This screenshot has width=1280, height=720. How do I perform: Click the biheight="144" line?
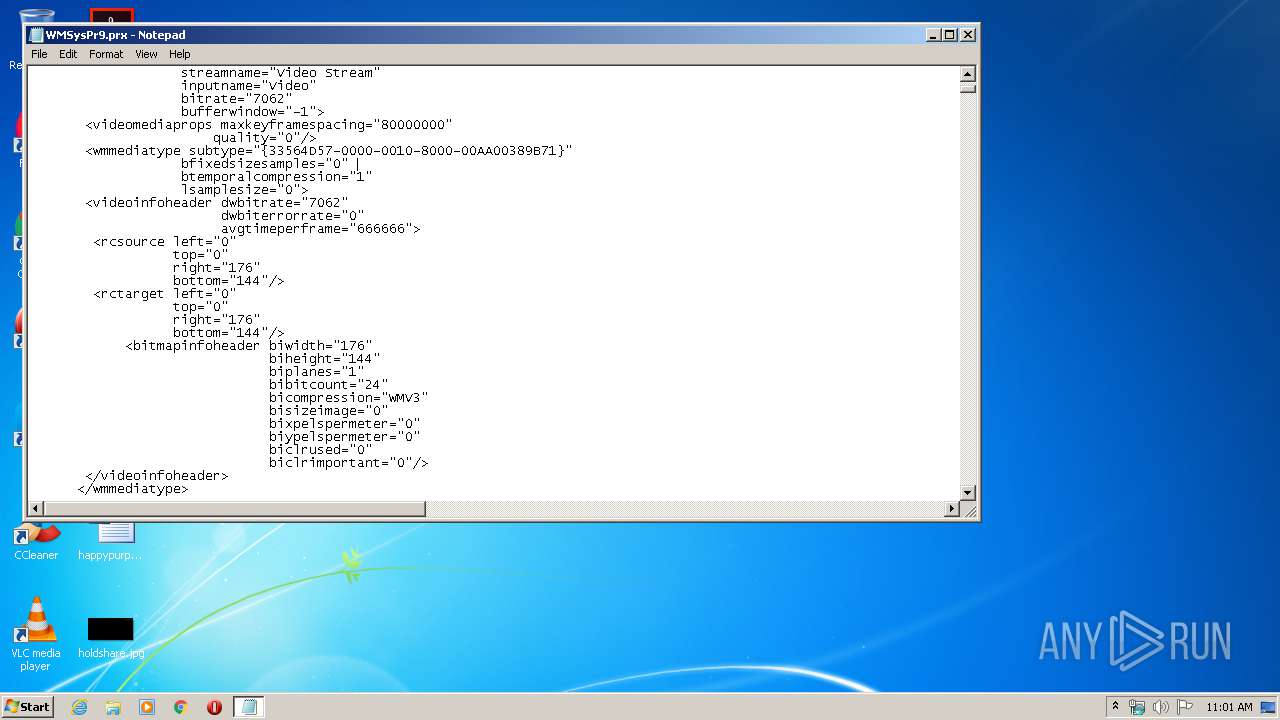[x=324, y=359]
